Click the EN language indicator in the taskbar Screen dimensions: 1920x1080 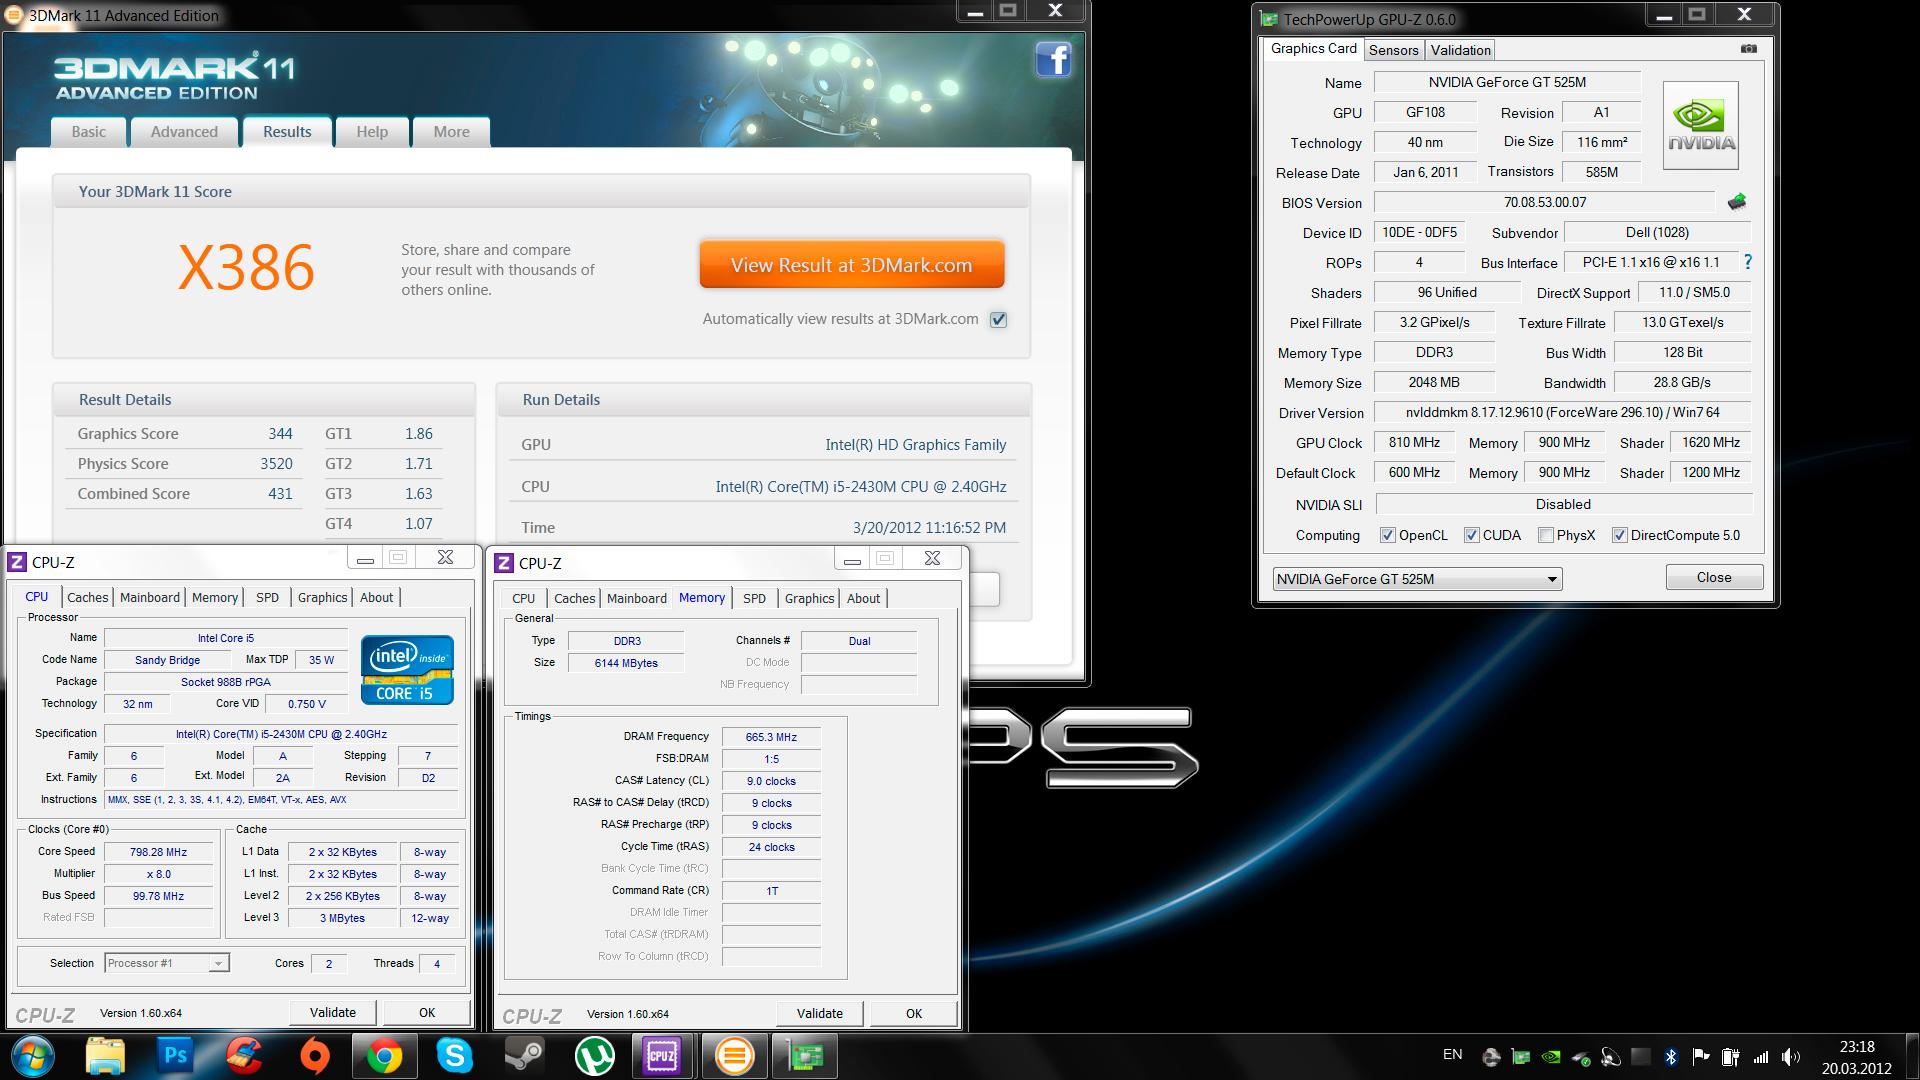(x=1452, y=1055)
